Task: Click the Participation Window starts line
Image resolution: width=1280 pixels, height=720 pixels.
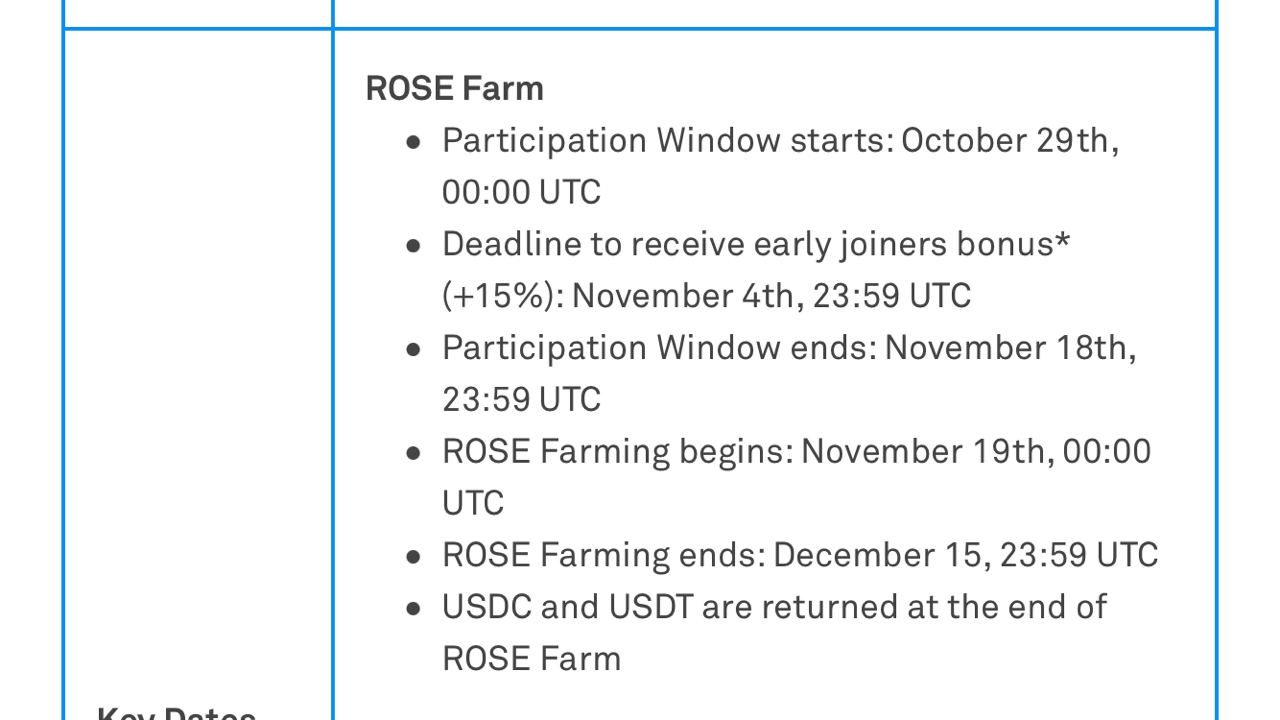Action: point(780,165)
